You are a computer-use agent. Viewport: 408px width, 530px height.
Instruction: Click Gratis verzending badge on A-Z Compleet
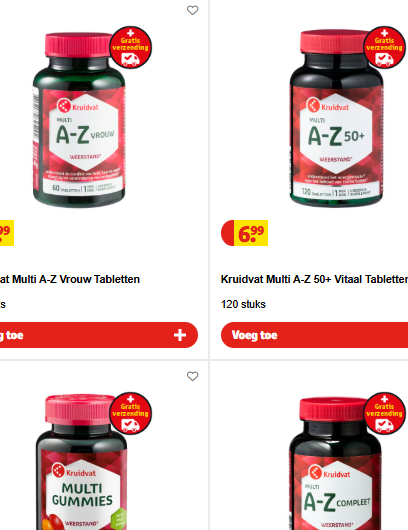point(385,413)
